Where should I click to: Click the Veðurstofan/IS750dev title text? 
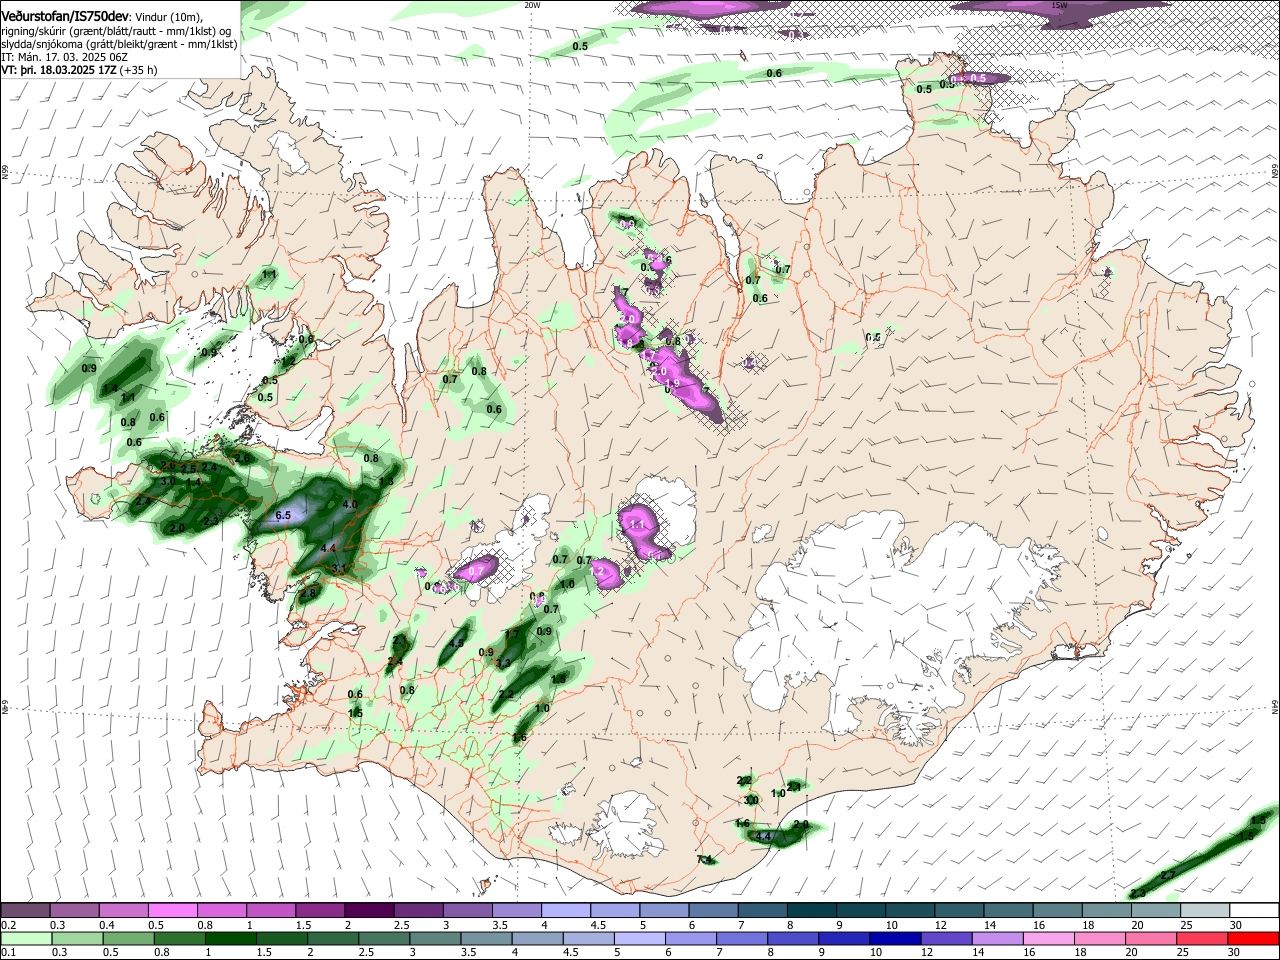tap(65, 15)
